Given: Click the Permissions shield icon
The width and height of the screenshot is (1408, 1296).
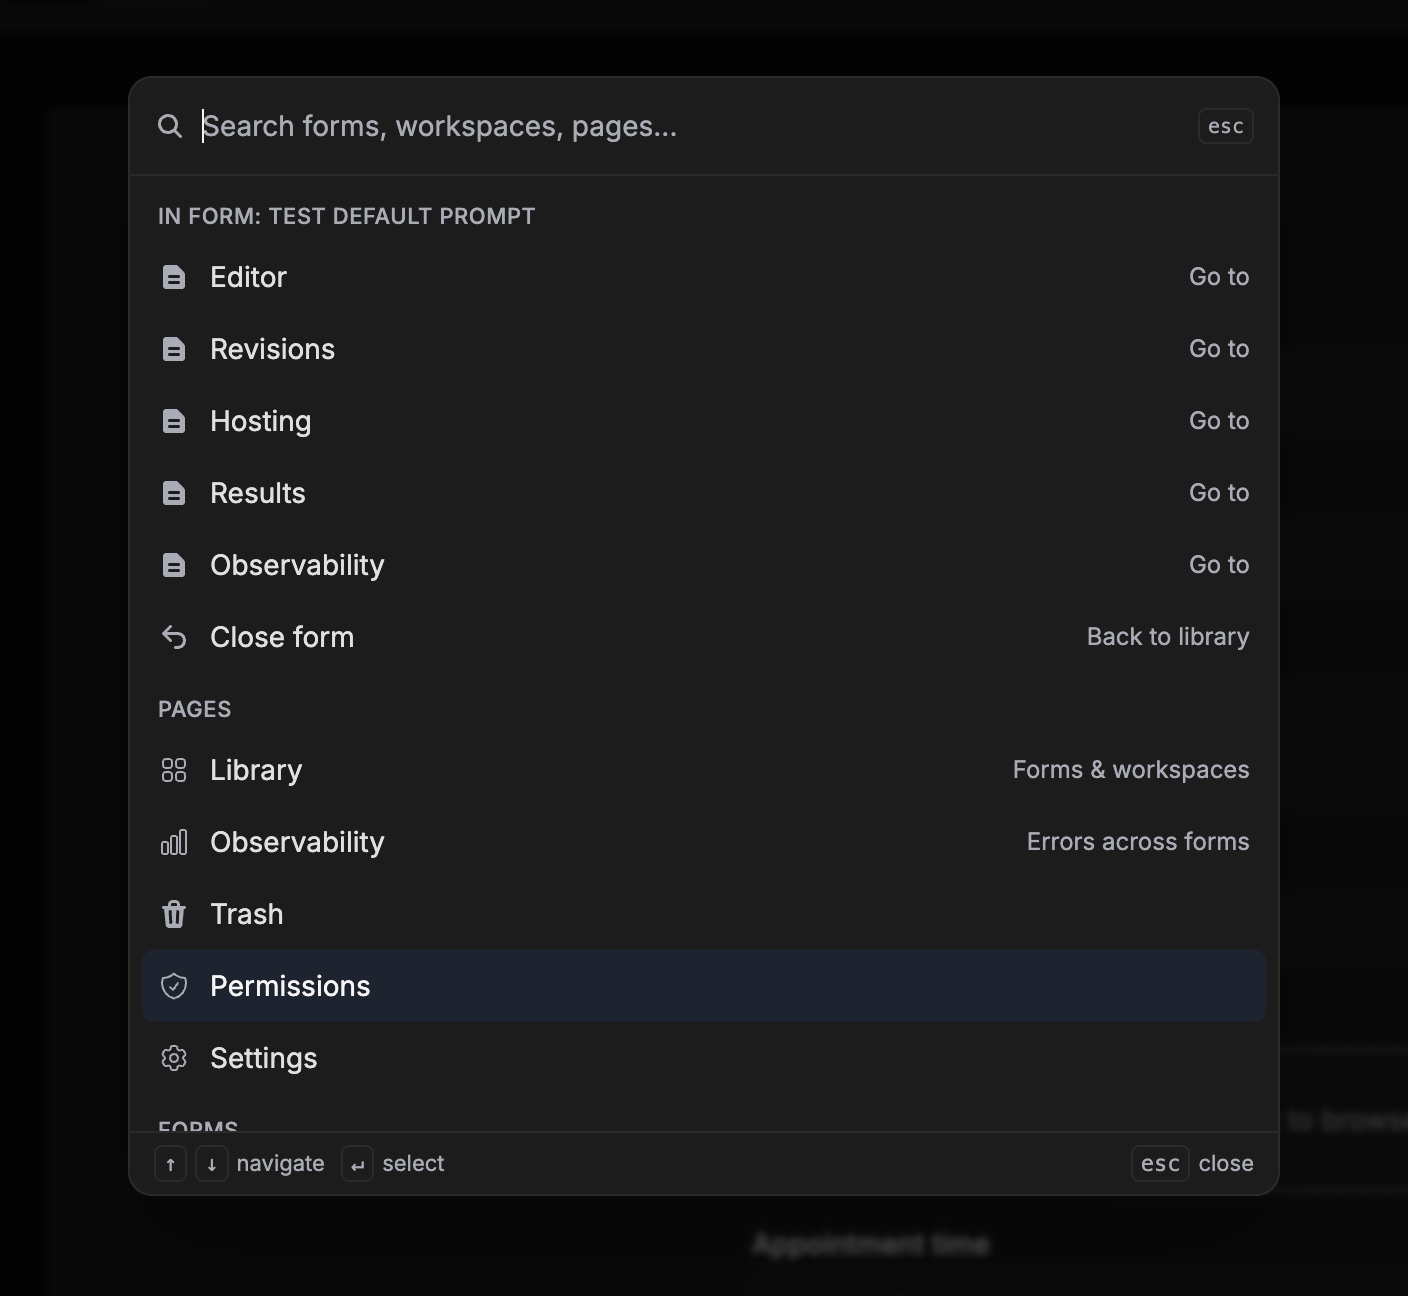Looking at the screenshot, I should (174, 986).
